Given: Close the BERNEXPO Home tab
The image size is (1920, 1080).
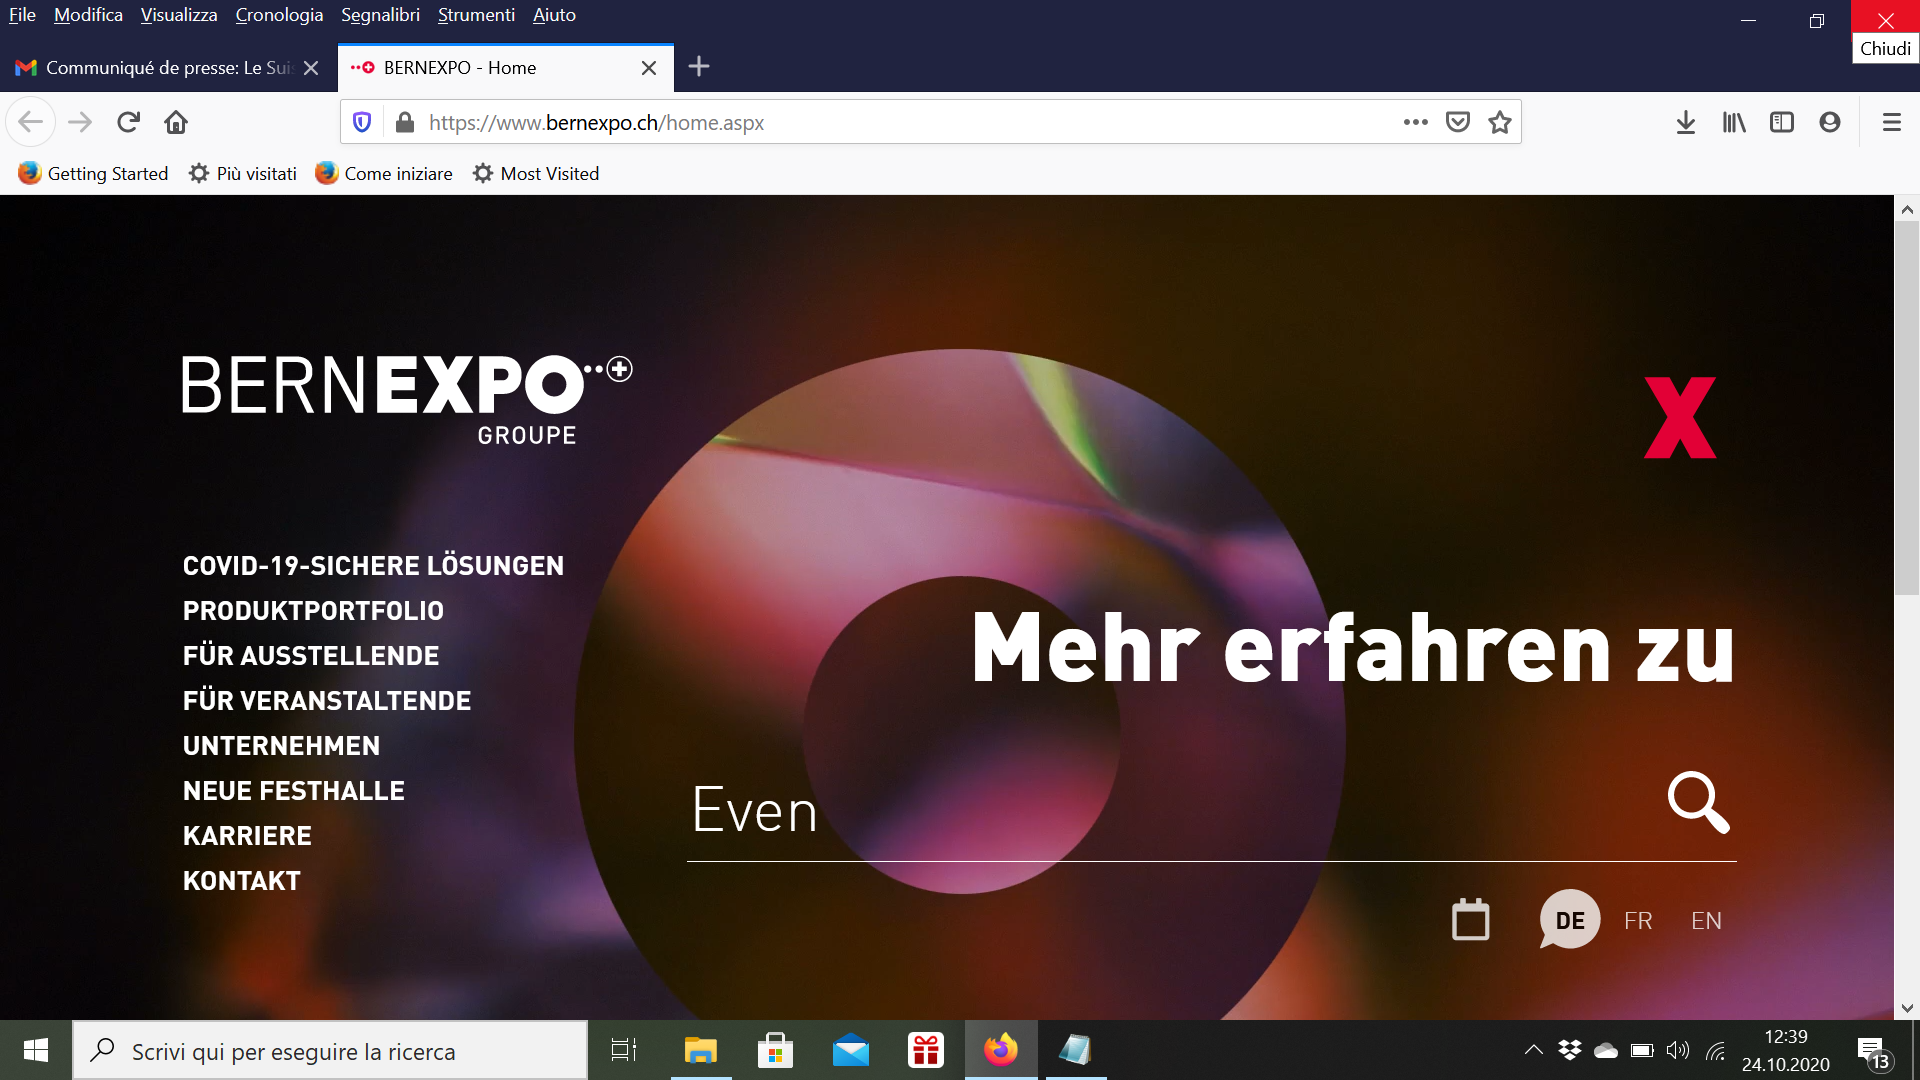Looking at the screenshot, I should 649,68.
